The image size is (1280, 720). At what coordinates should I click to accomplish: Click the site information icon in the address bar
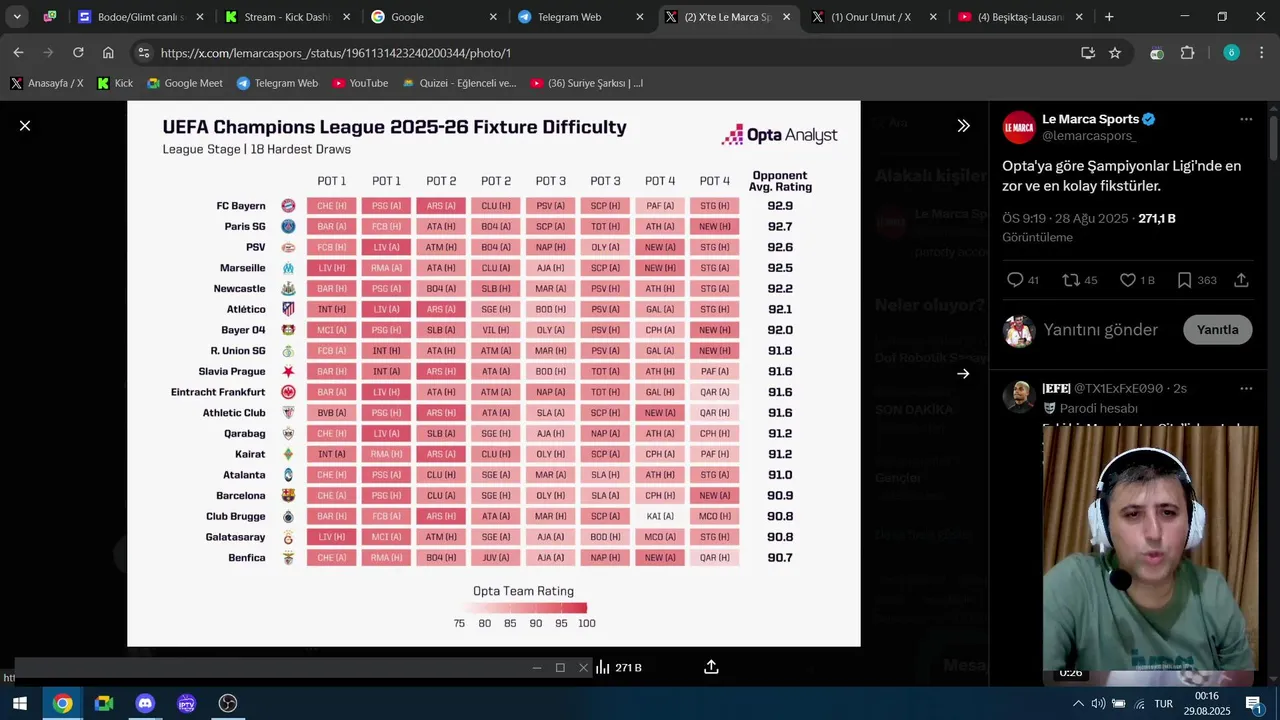[x=144, y=53]
